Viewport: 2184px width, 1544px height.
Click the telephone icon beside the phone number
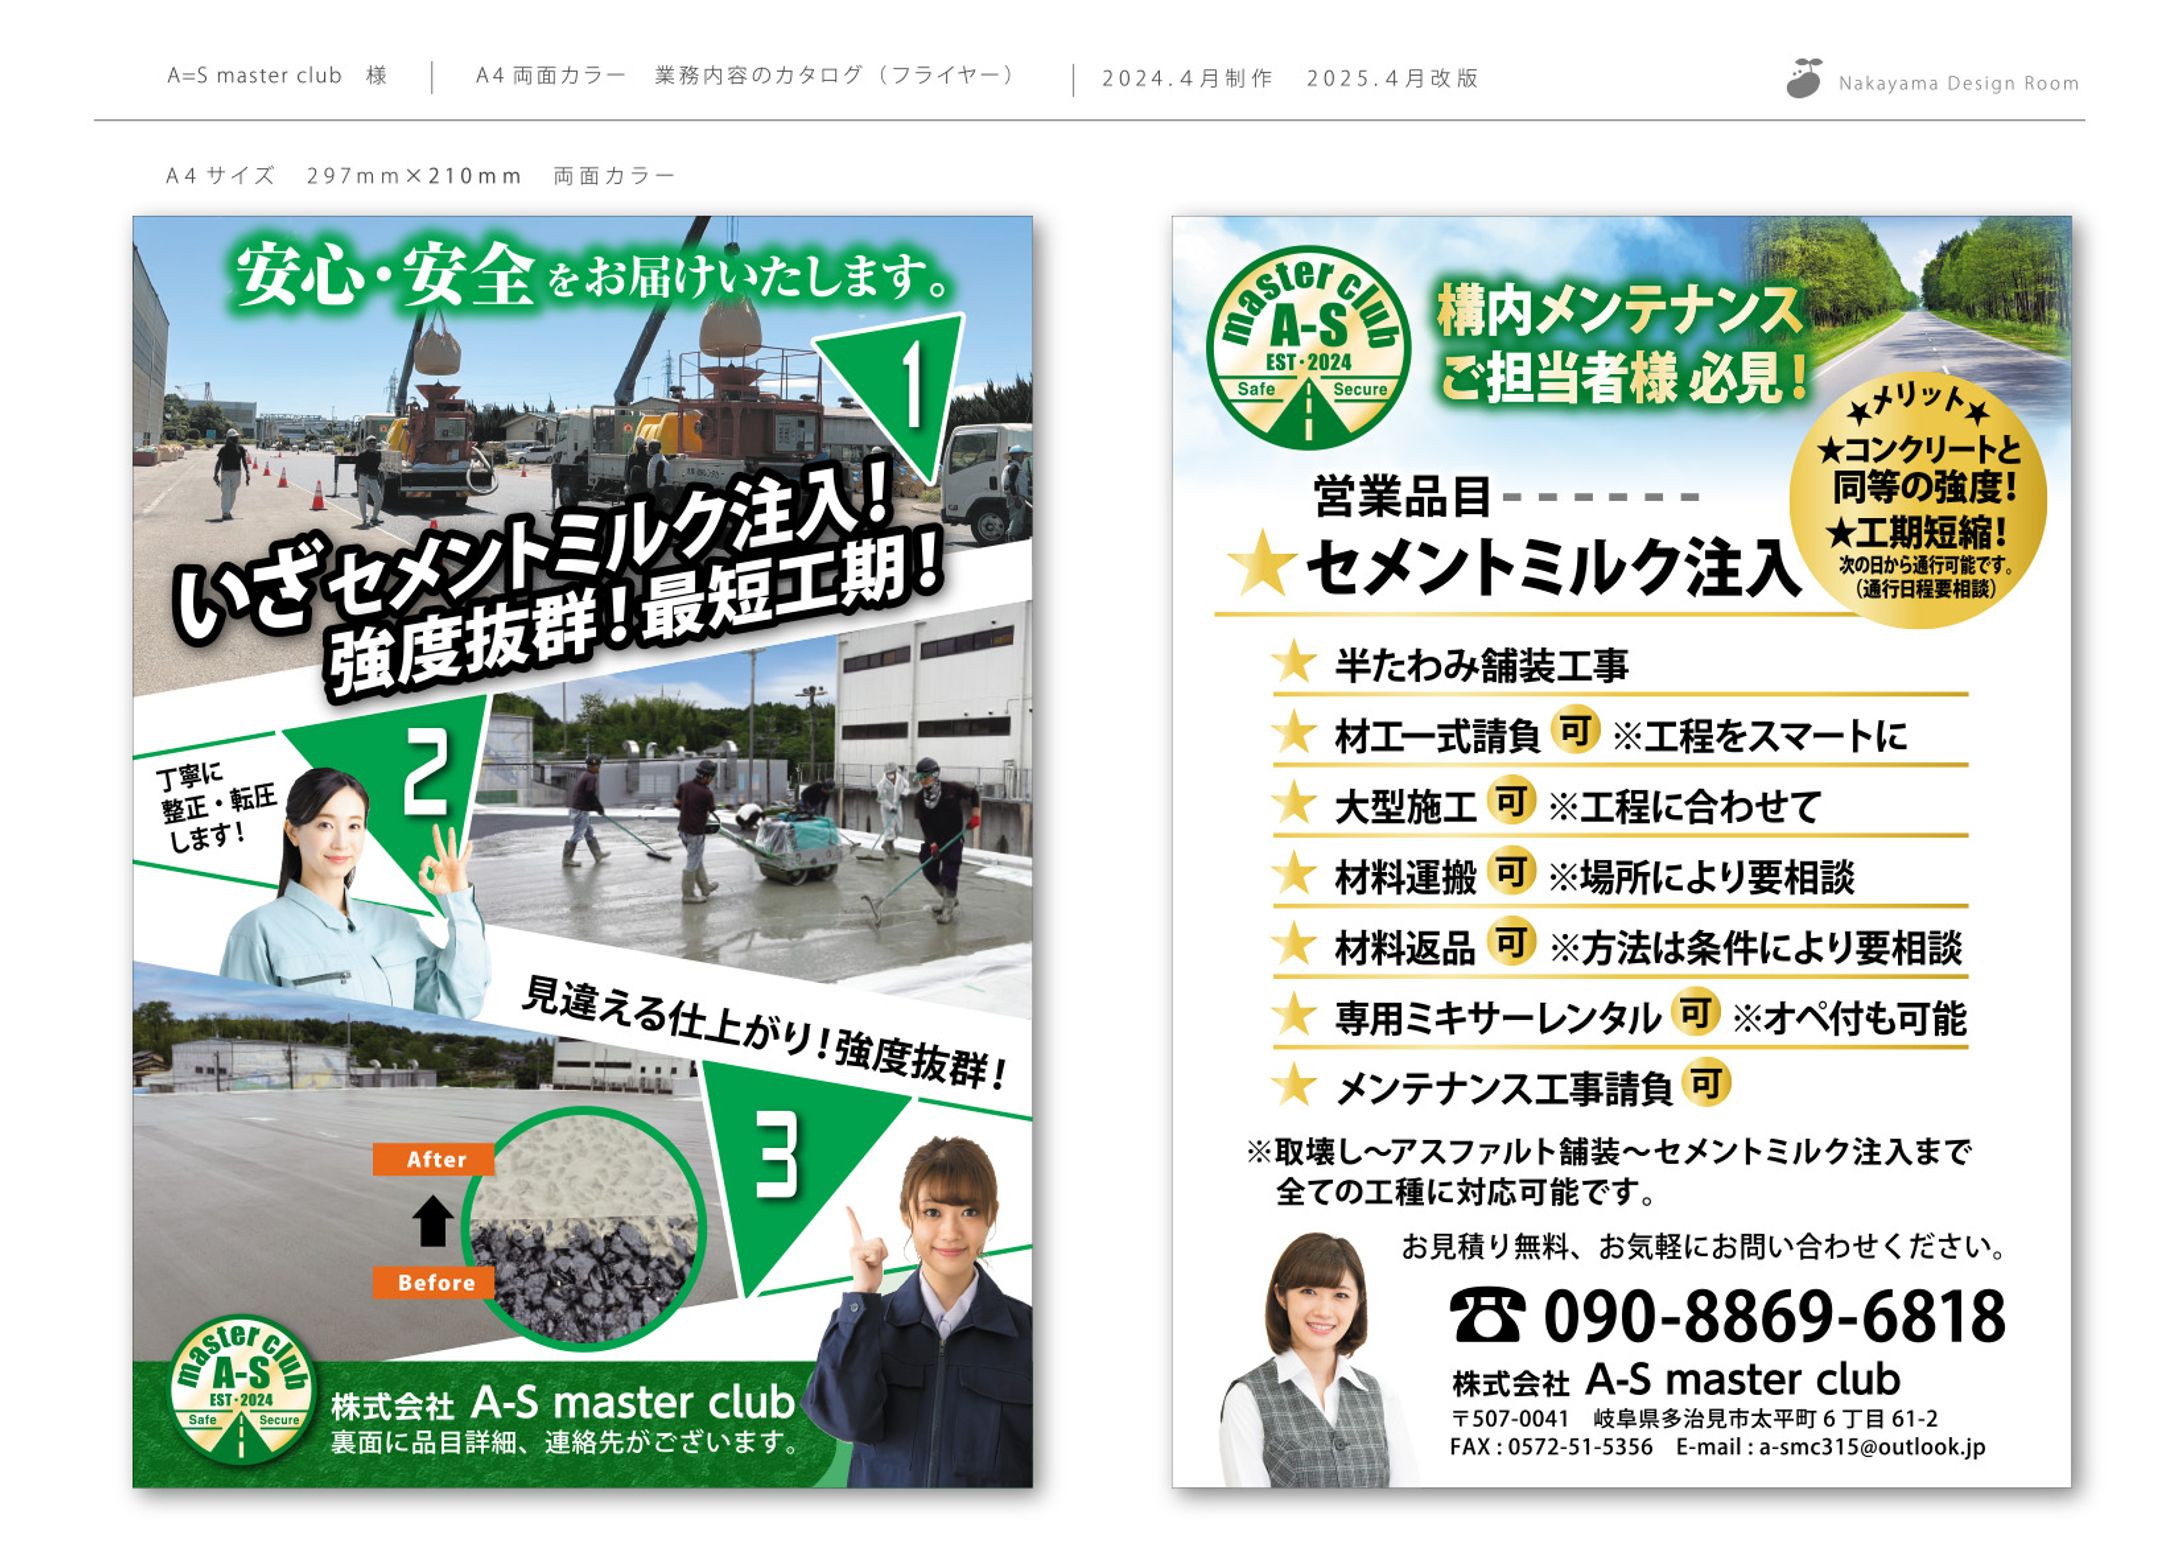click(1487, 1316)
